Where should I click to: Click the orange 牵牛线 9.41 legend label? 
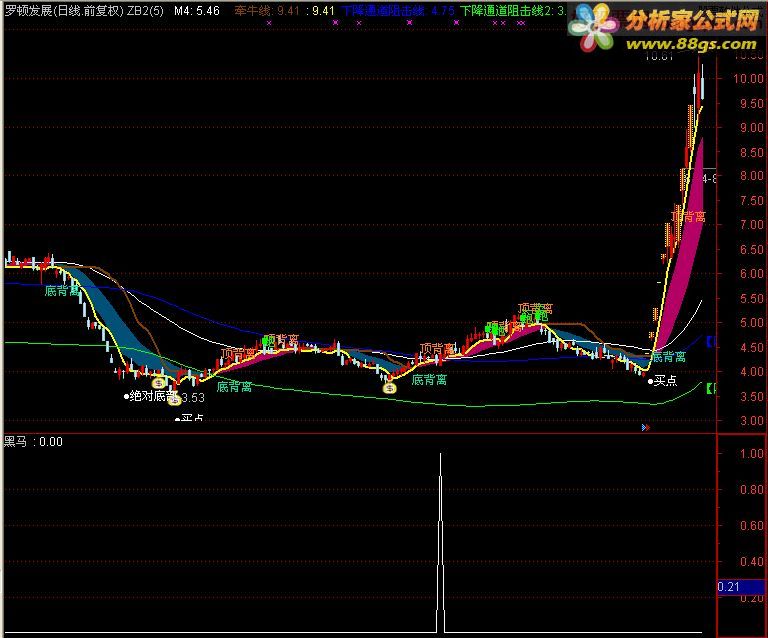coord(267,11)
